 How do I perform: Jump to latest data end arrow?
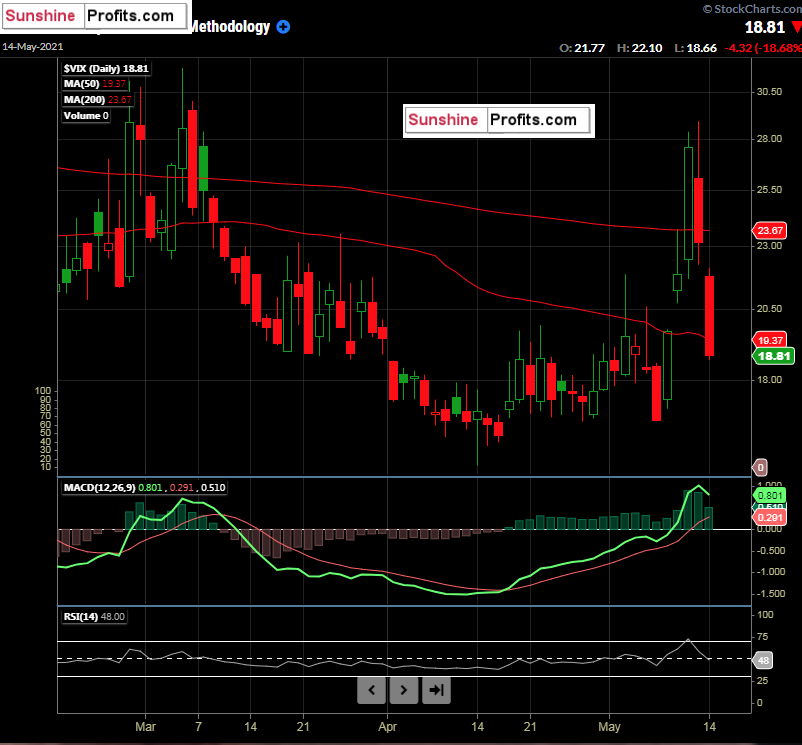[x=436, y=690]
